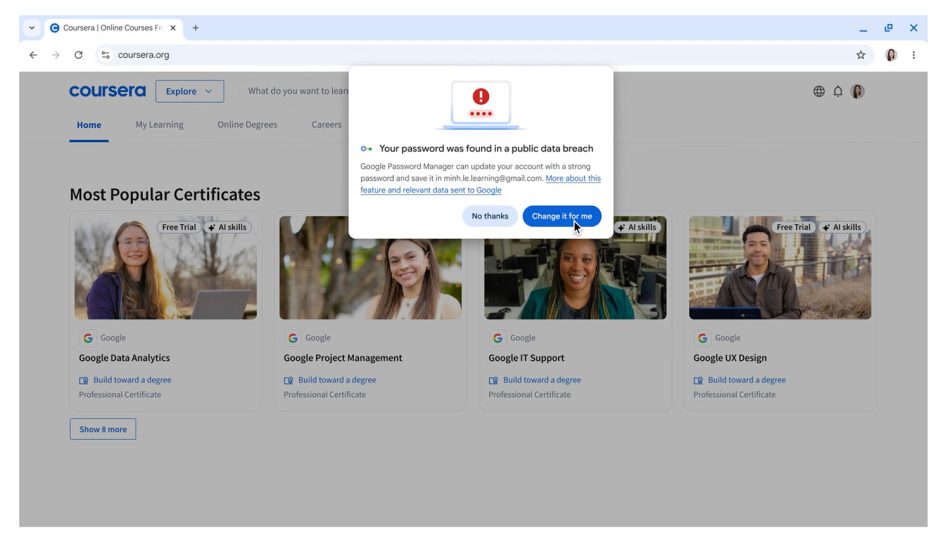Open Chrome profile avatar in toolbar
Screen dimensions: 950x535
(x=891, y=55)
